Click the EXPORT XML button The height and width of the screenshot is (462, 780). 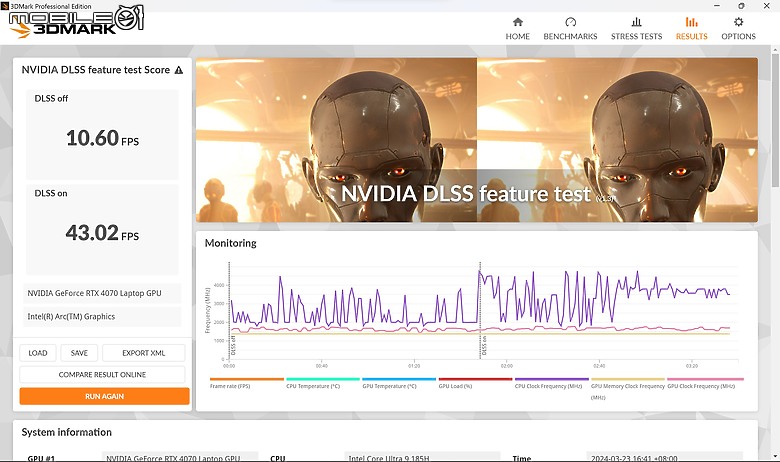coord(143,353)
